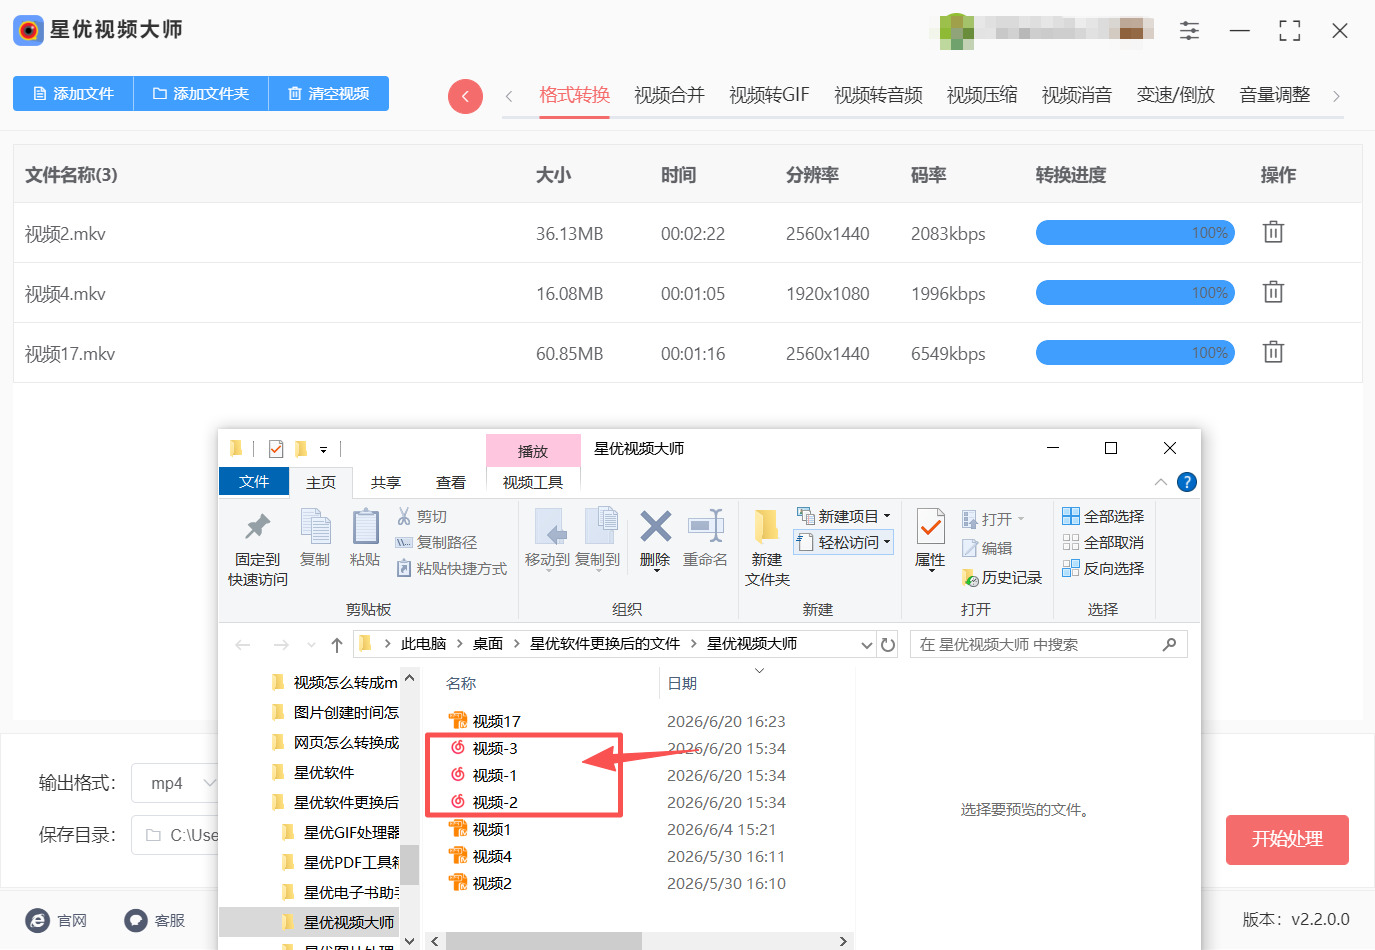Select file 视频-3 in Explorer list
The width and height of the screenshot is (1375, 950).
click(494, 748)
